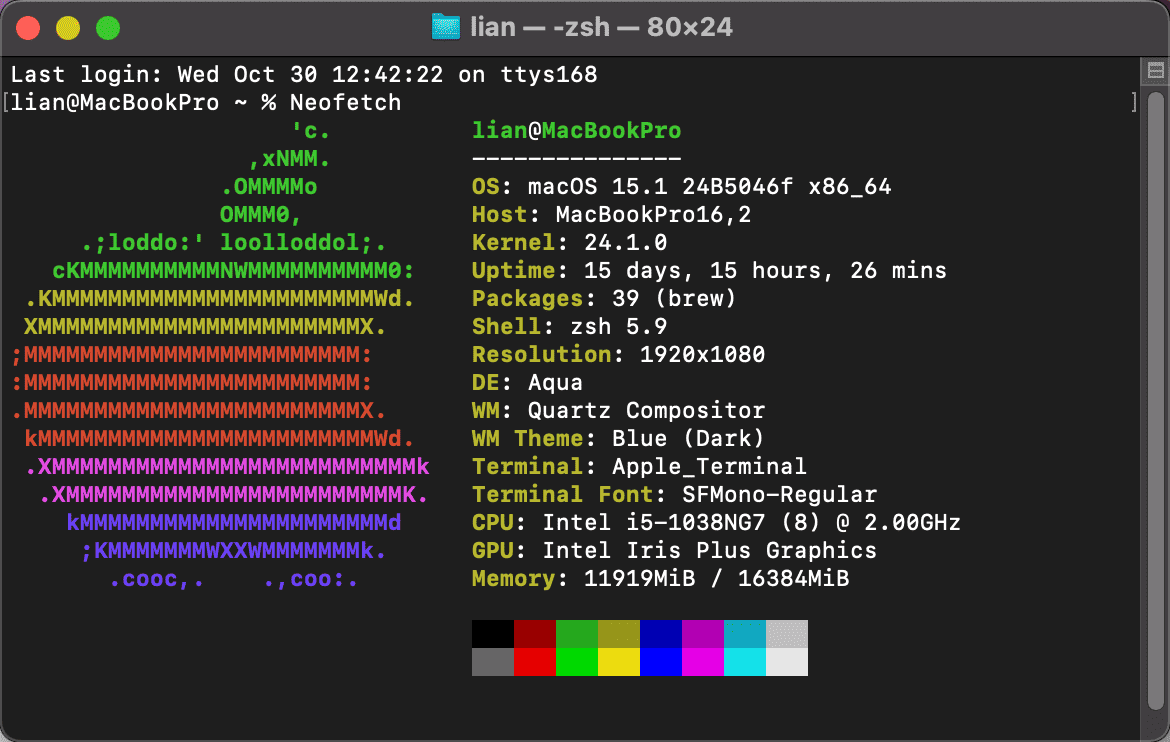Viewport: 1170px width, 742px height.
Task: Click the purple magenta color block
Action: (703, 634)
